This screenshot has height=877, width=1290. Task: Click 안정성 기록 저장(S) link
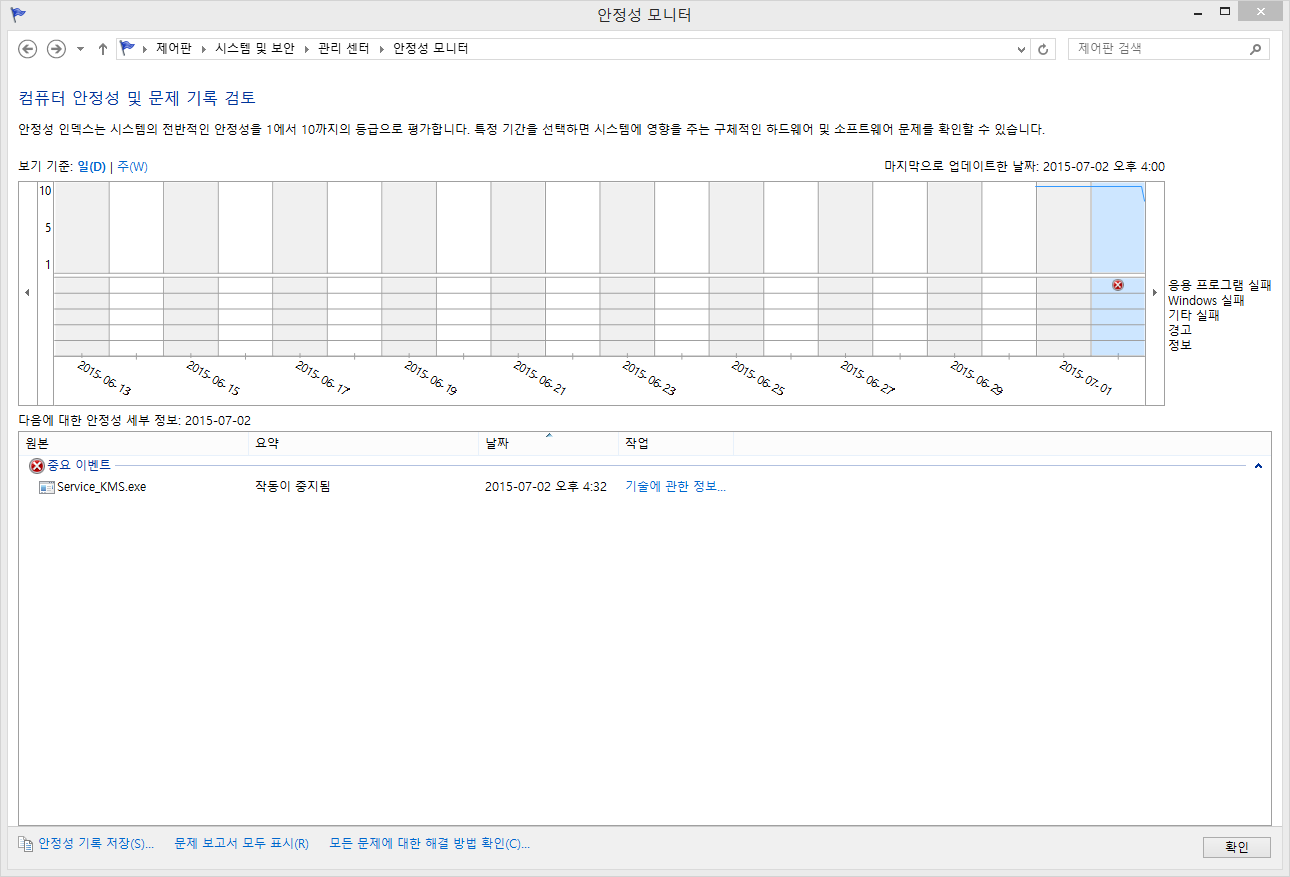(96, 844)
